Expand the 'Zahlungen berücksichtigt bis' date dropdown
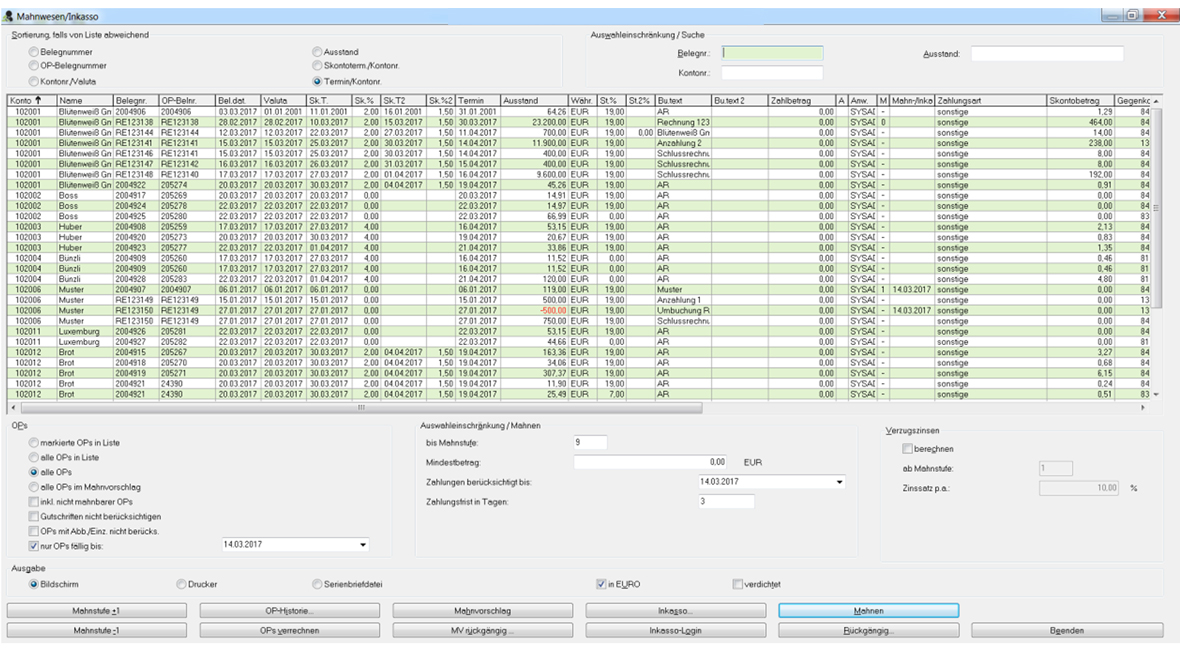Viewport: 1180px width, 650px height. tap(839, 482)
